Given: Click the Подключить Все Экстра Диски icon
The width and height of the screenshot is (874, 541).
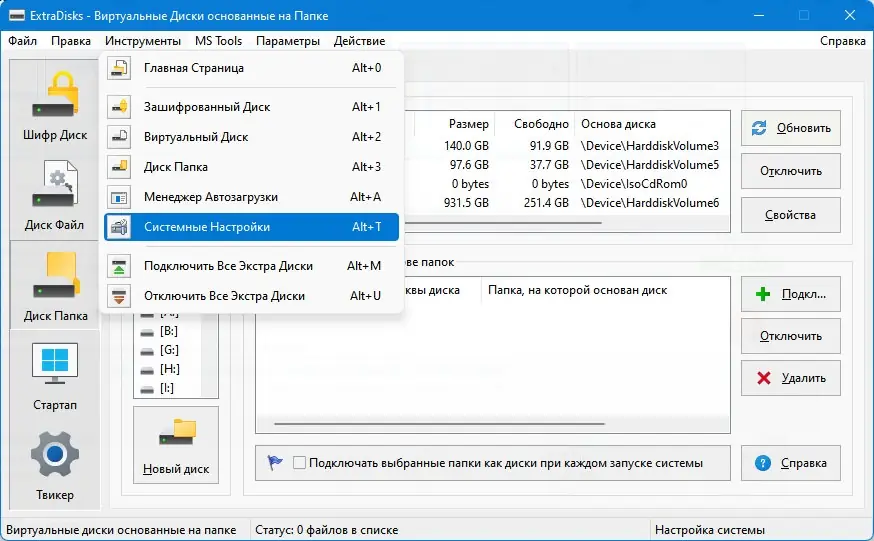Looking at the screenshot, I should (119, 266).
